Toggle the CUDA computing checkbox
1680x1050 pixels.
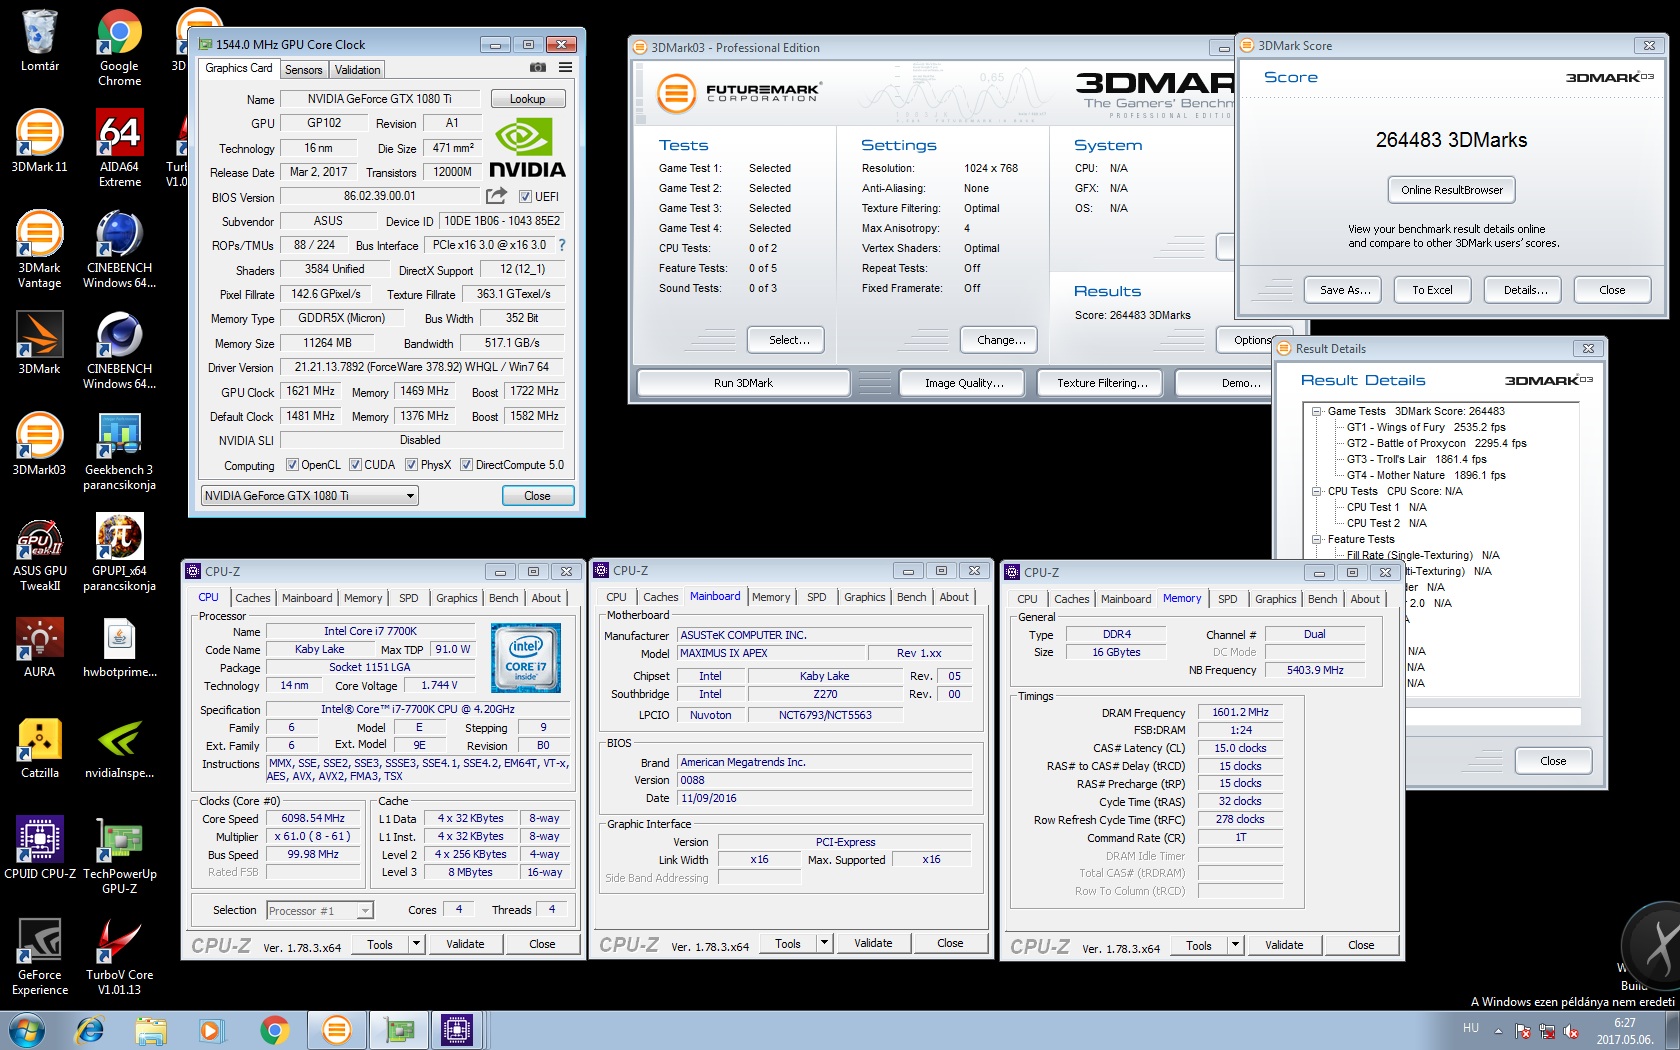click(355, 465)
